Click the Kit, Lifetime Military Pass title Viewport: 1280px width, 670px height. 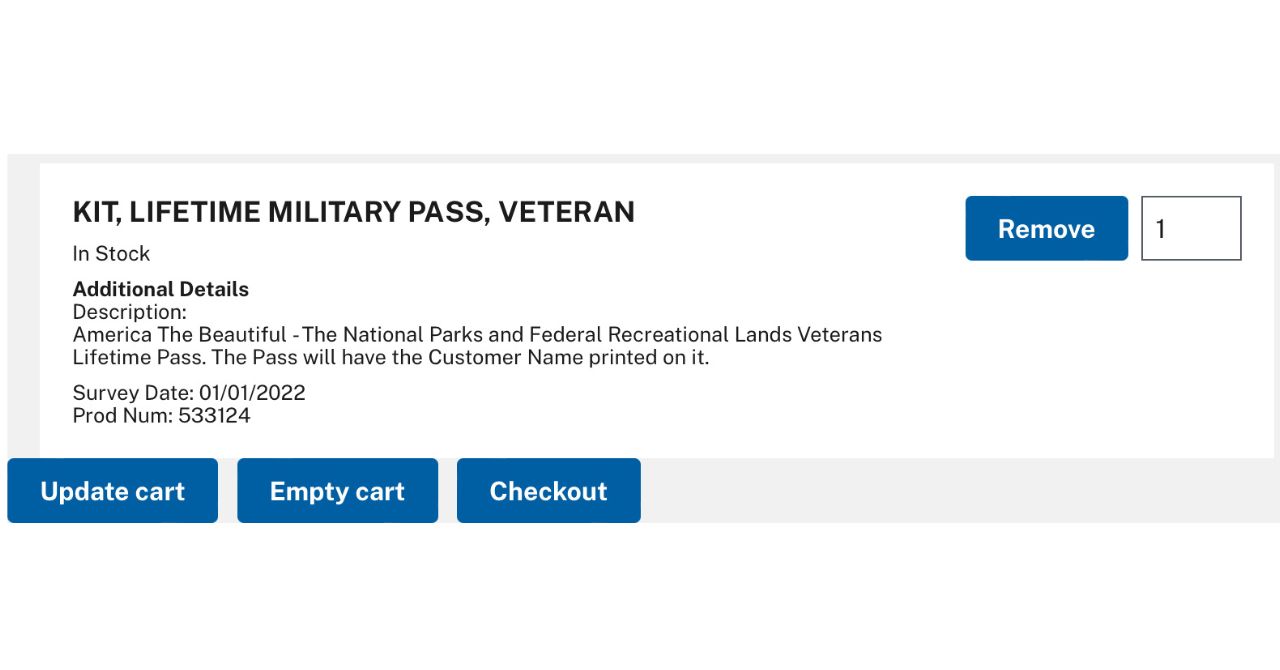353,212
